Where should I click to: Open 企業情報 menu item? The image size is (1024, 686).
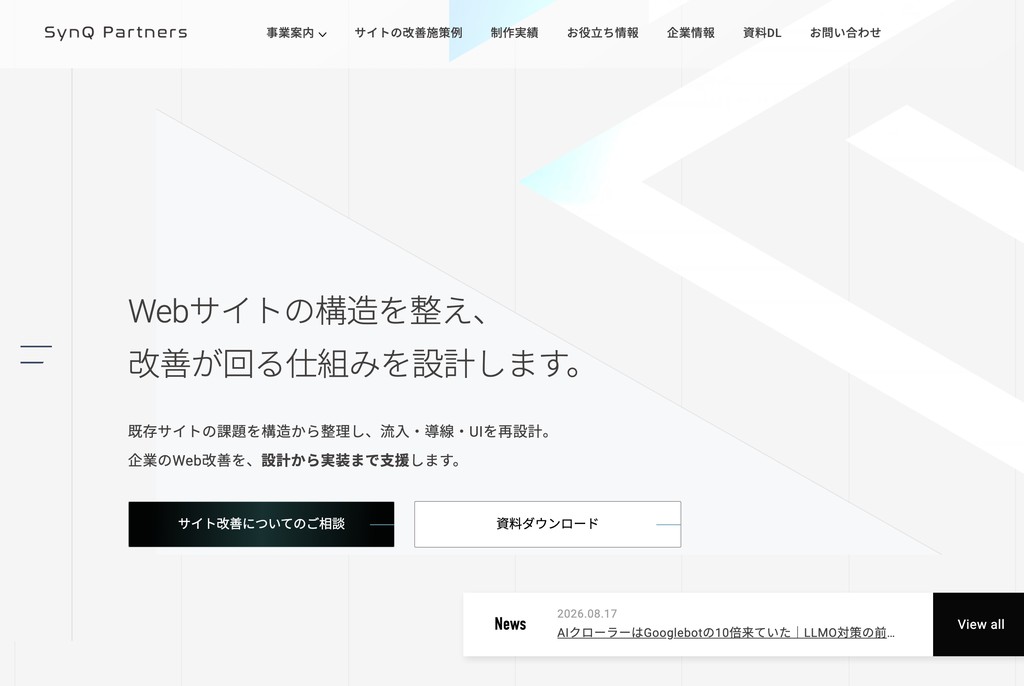(x=690, y=33)
